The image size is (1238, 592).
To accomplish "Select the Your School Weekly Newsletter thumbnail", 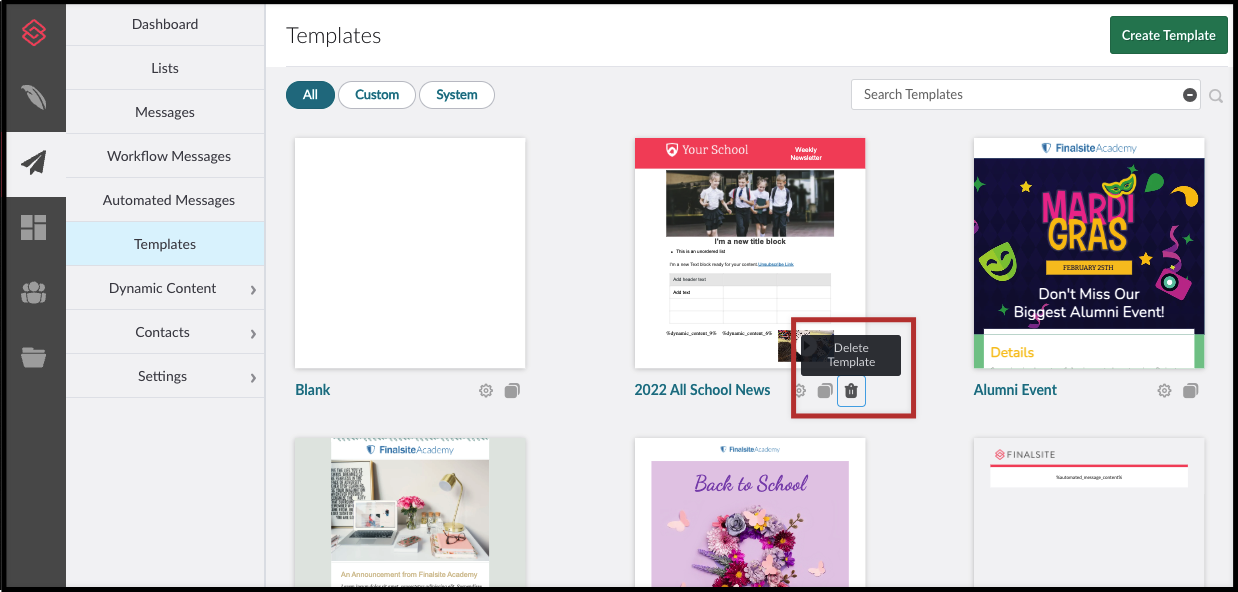I will click(750, 253).
